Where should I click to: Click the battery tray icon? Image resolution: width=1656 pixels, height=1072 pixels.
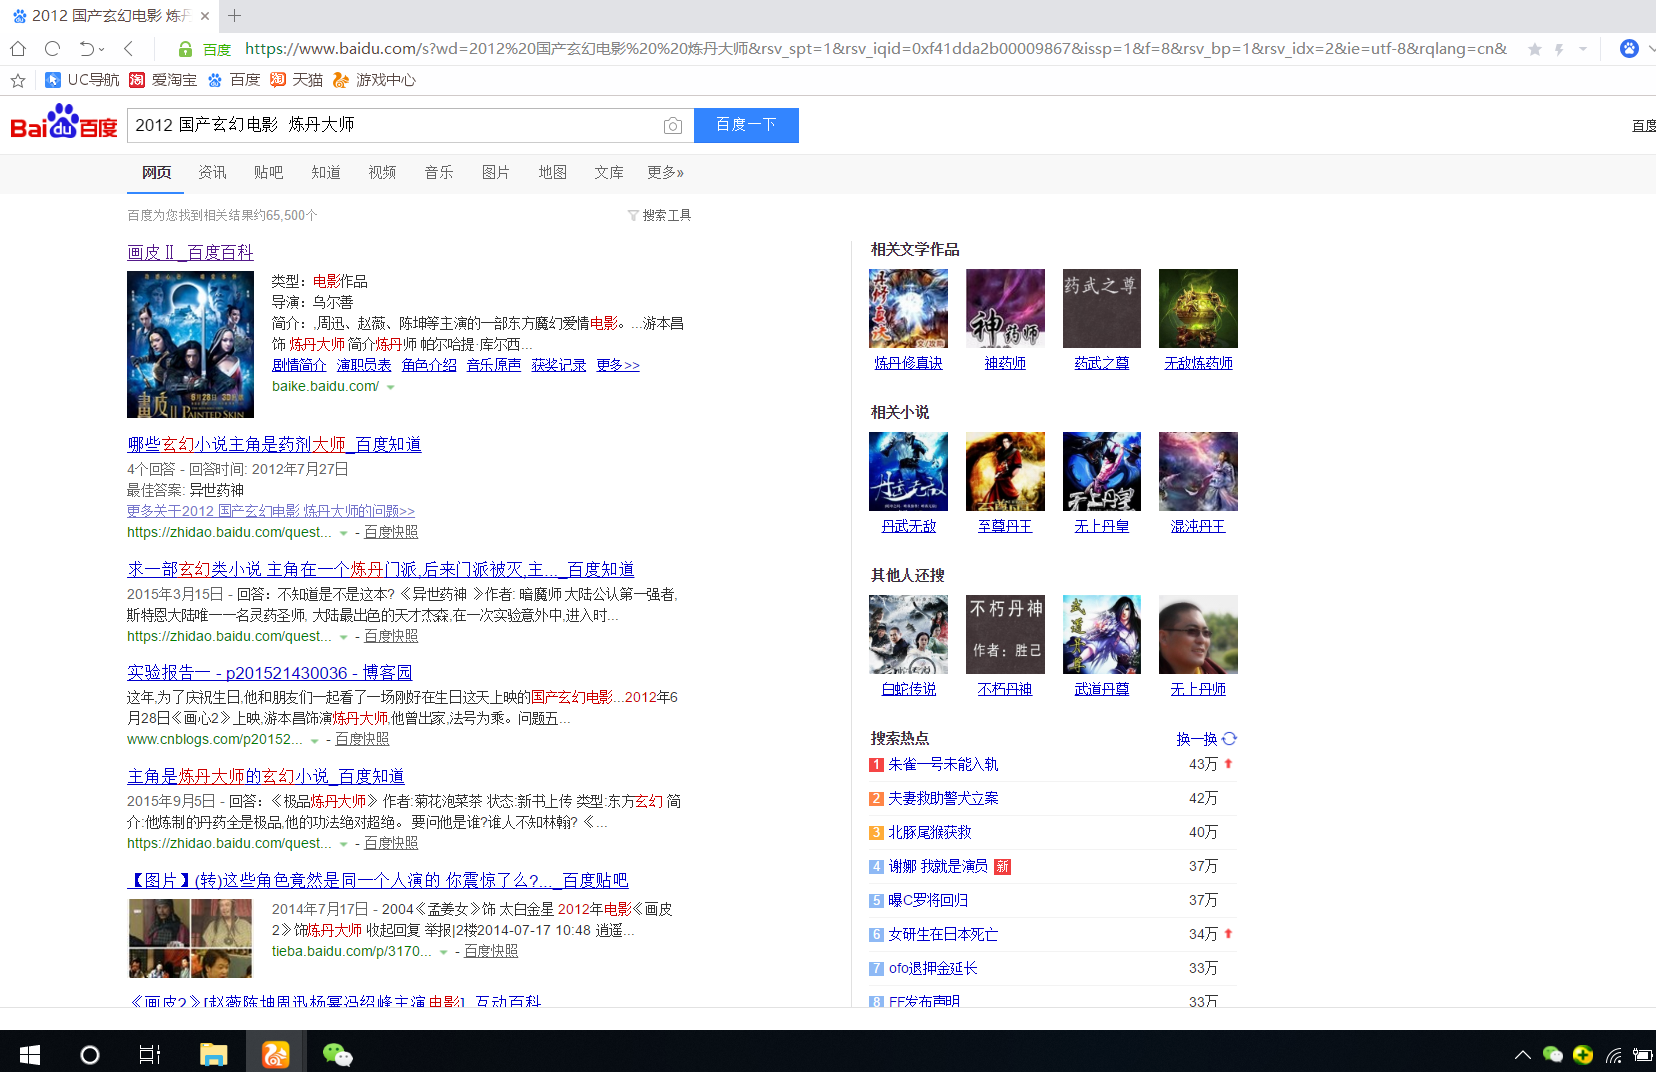(1642, 1055)
